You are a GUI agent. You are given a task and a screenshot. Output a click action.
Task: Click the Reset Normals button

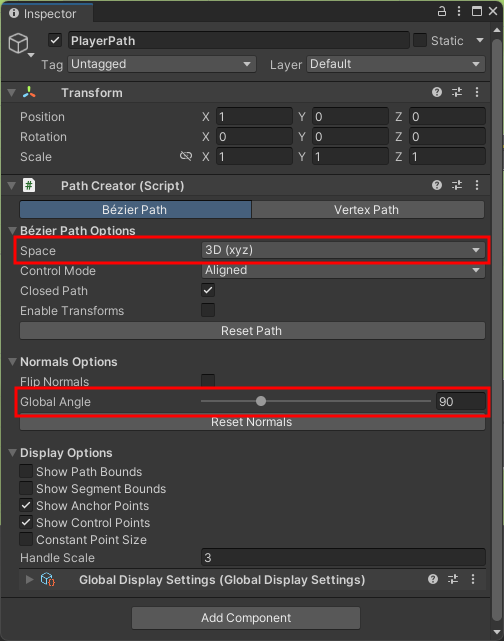click(252, 423)
